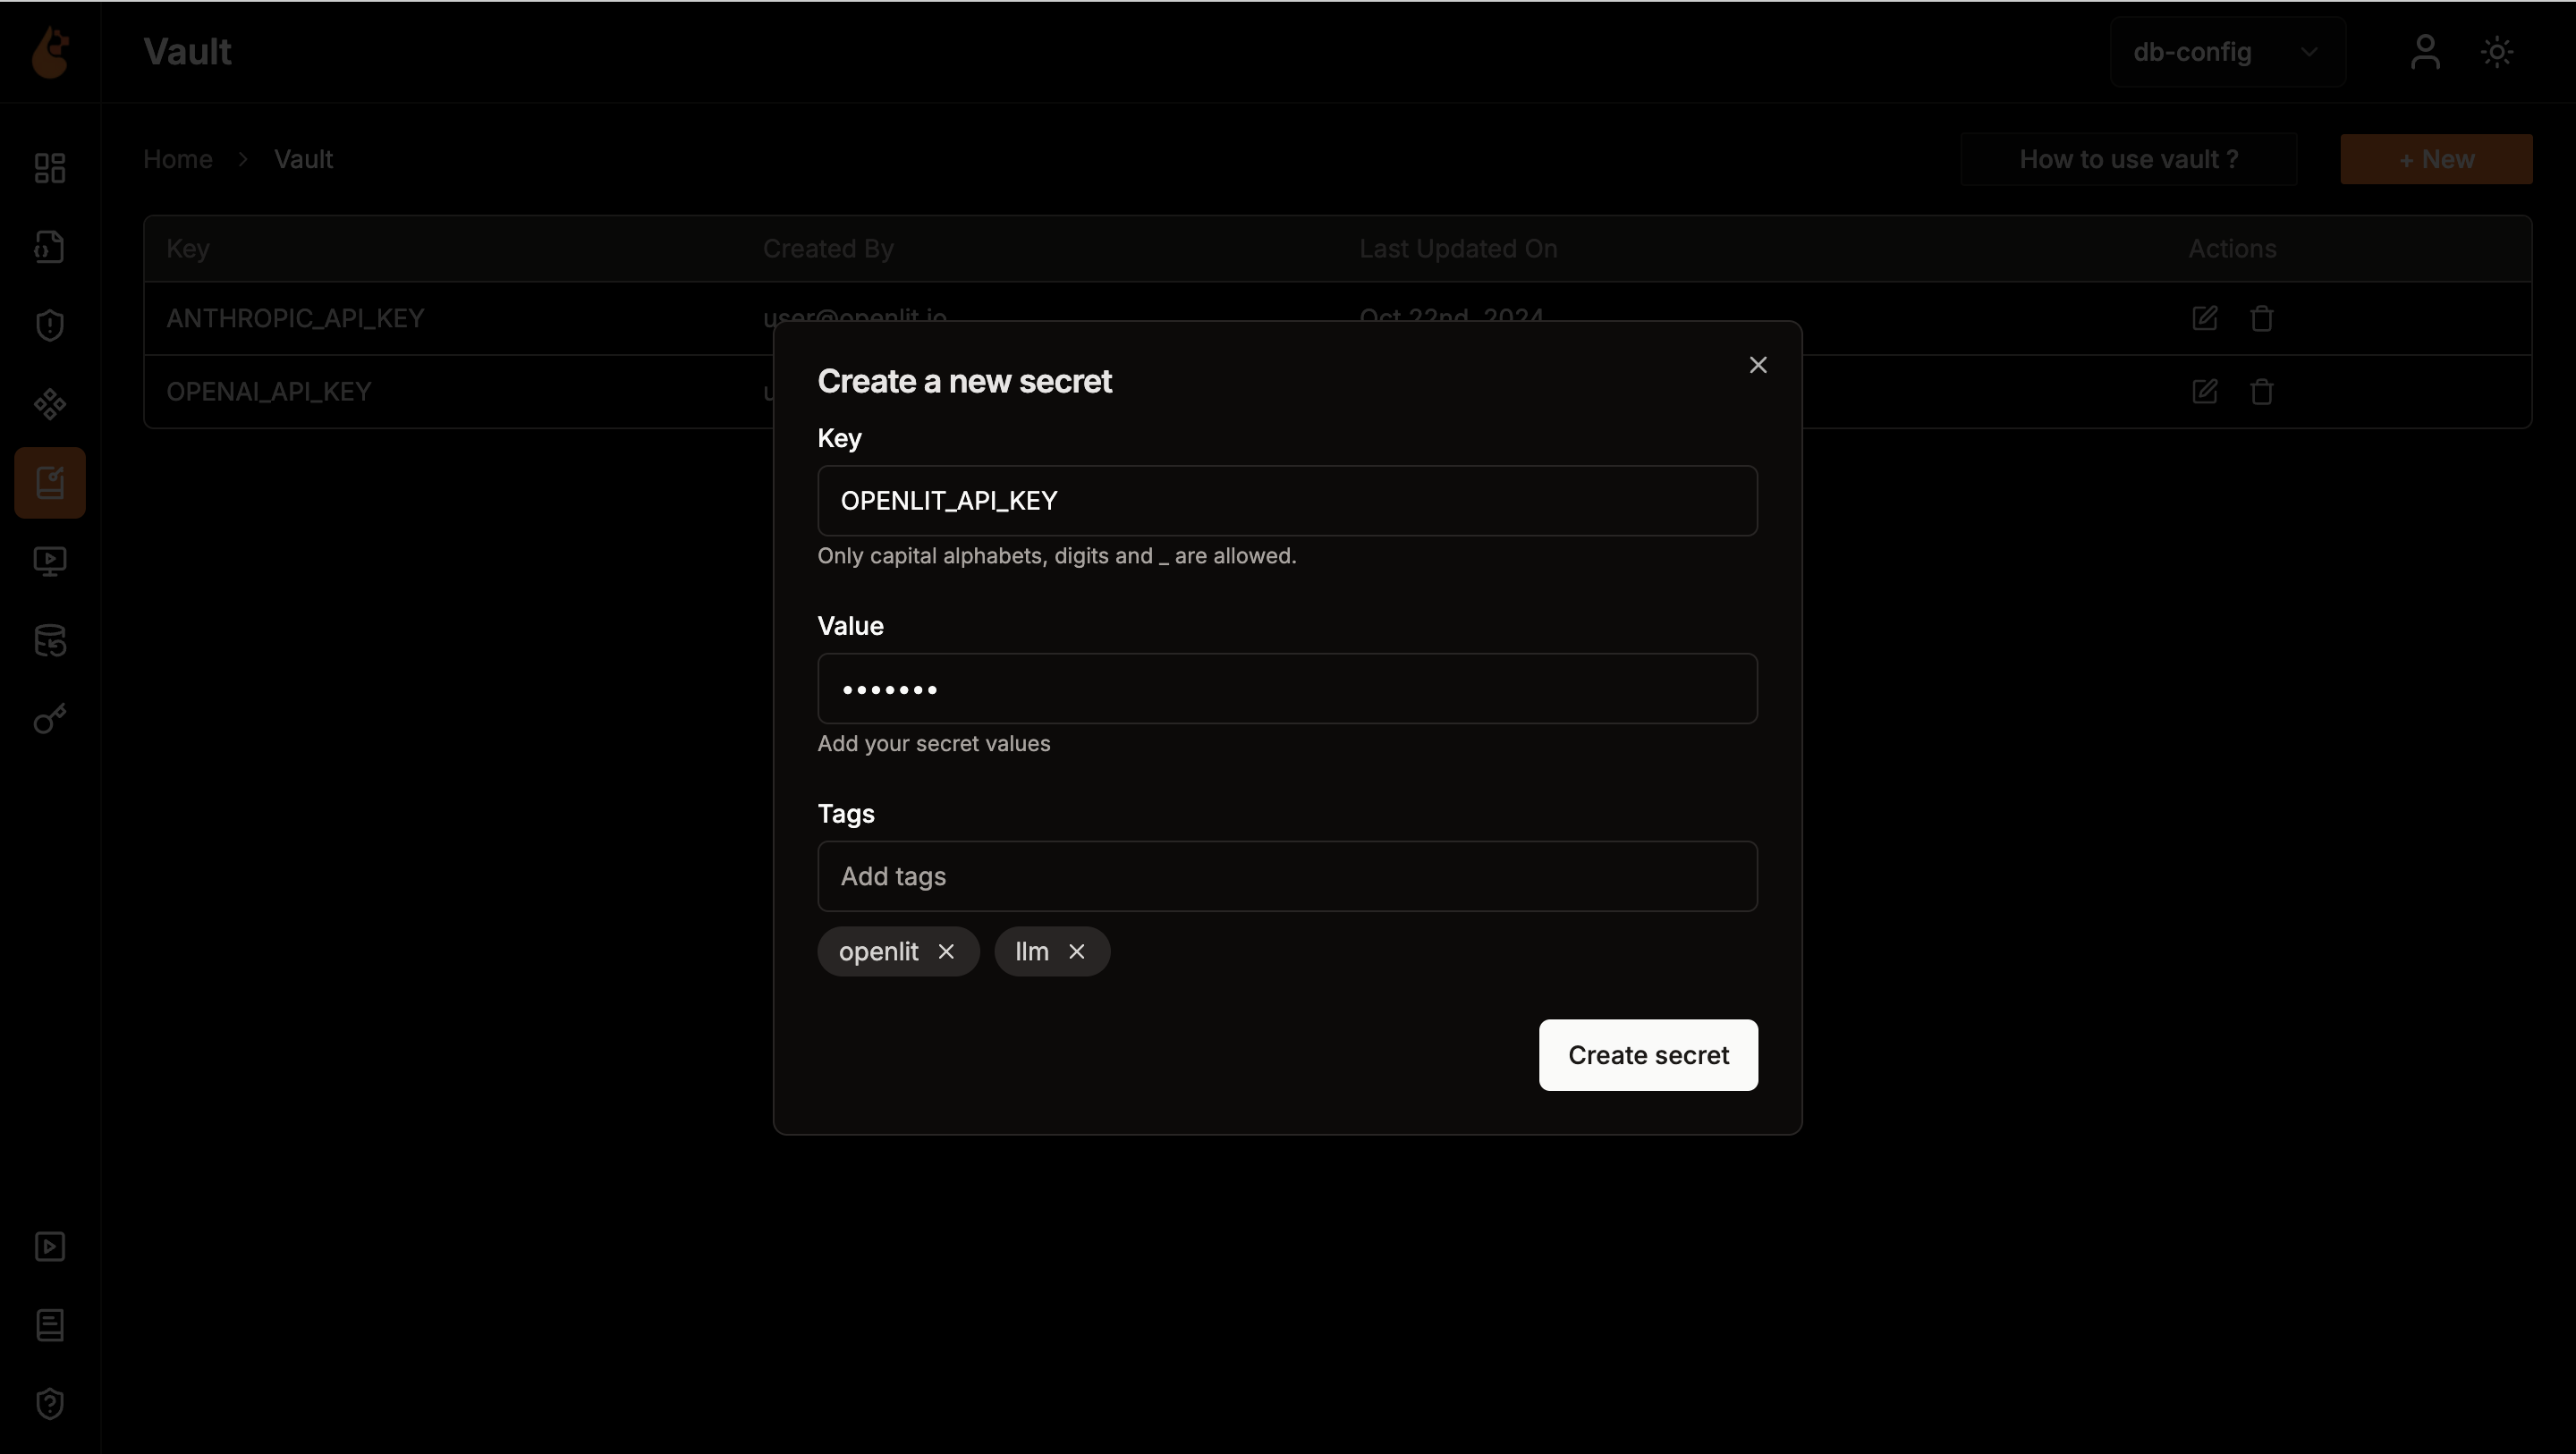Edit the OPENAI_API_KEY secret
The height and width of the screenshot is (1454, 2576).
2204,391
